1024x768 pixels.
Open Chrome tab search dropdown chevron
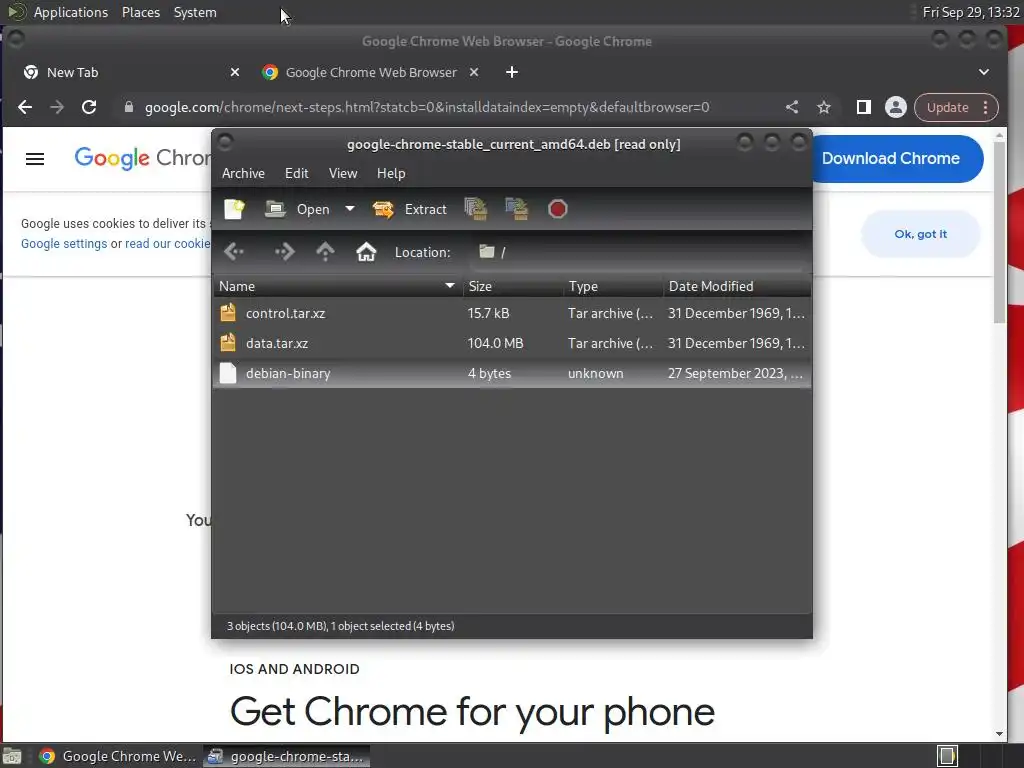984,72
